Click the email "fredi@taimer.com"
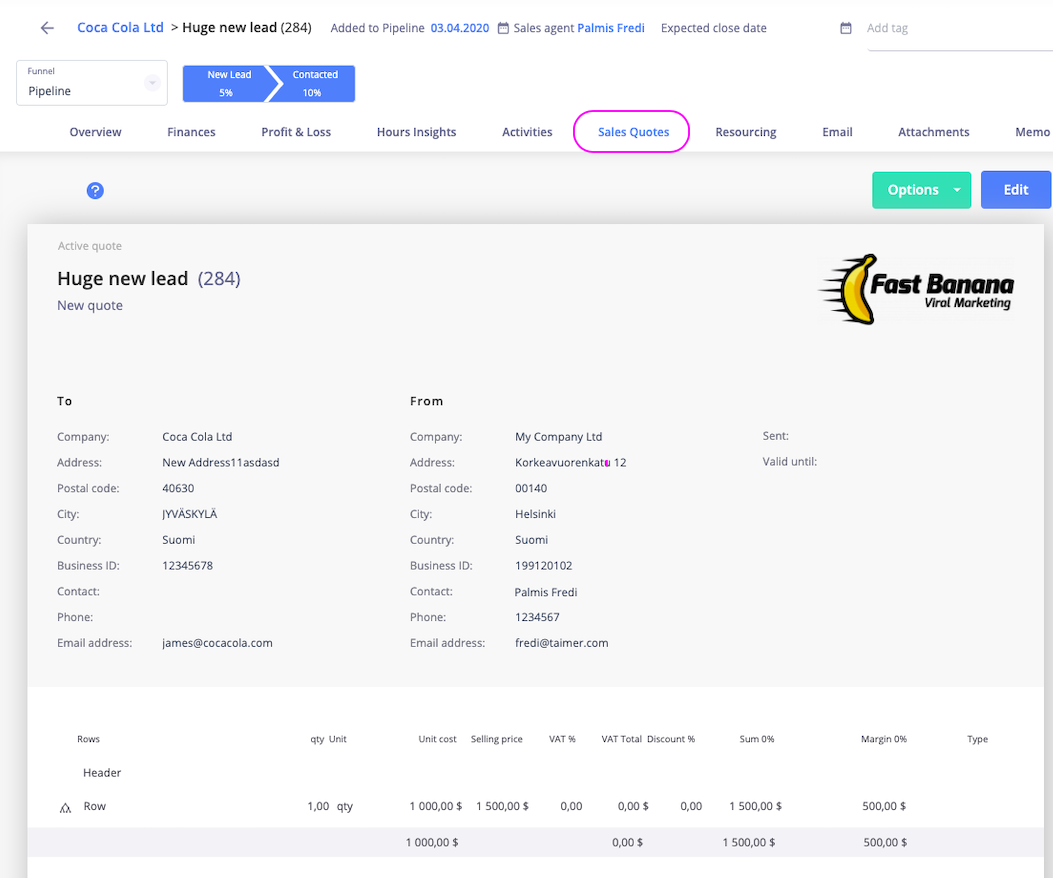Image resolution: width=1053 pixels, height=878 pixels. click(x=561, y=643)
